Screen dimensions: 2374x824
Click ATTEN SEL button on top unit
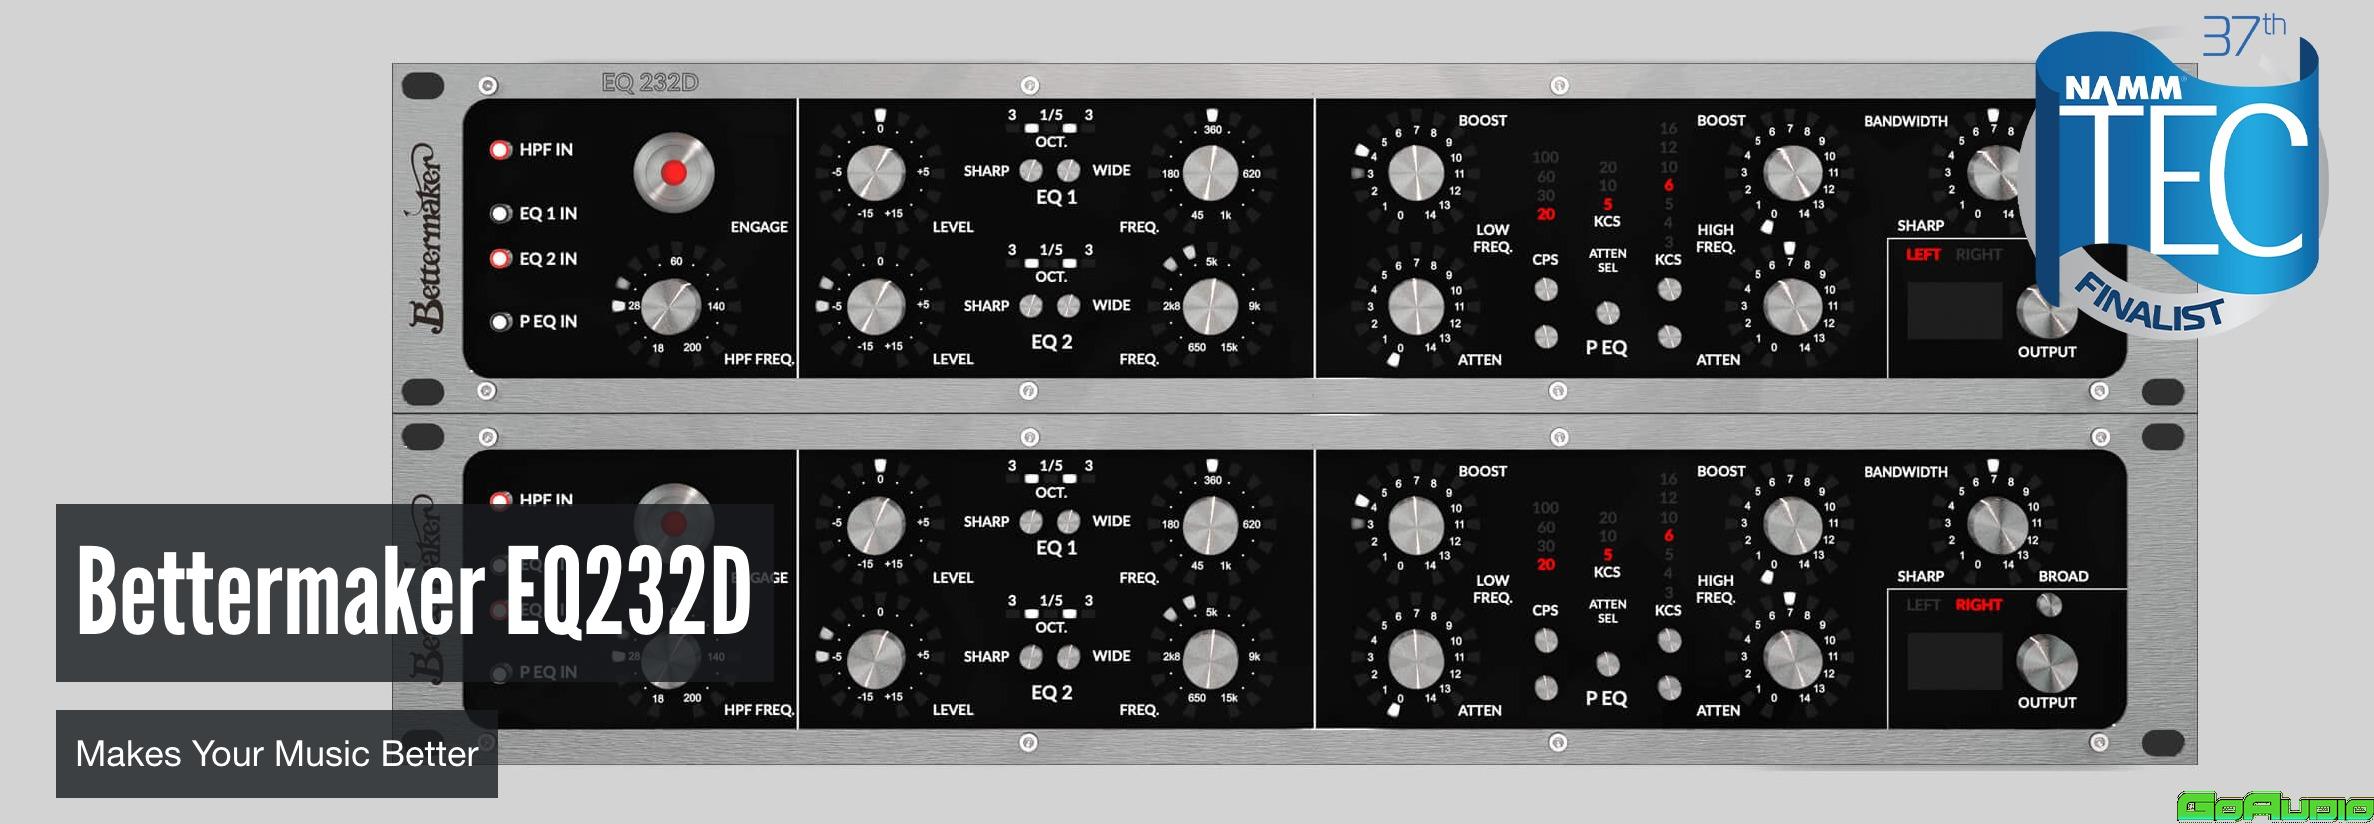[x=1607, y=313]
